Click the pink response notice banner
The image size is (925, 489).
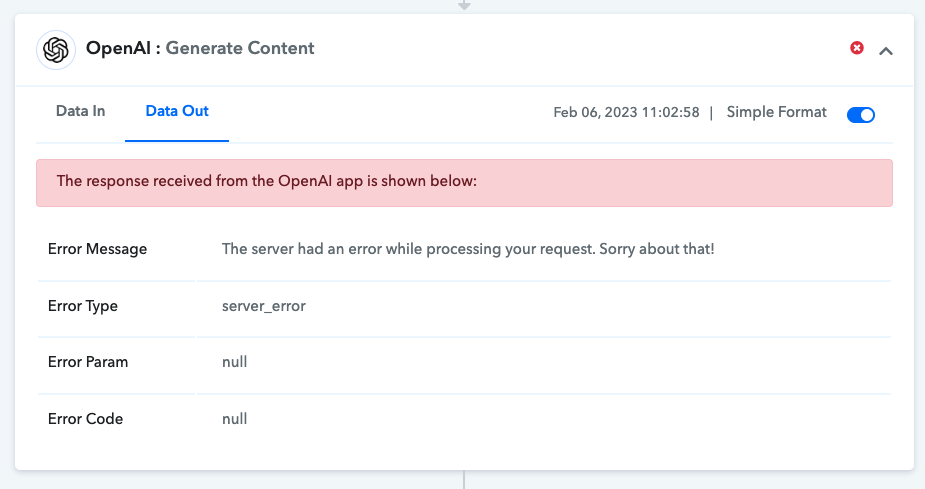pyautogui.click(x=464, y=183)
